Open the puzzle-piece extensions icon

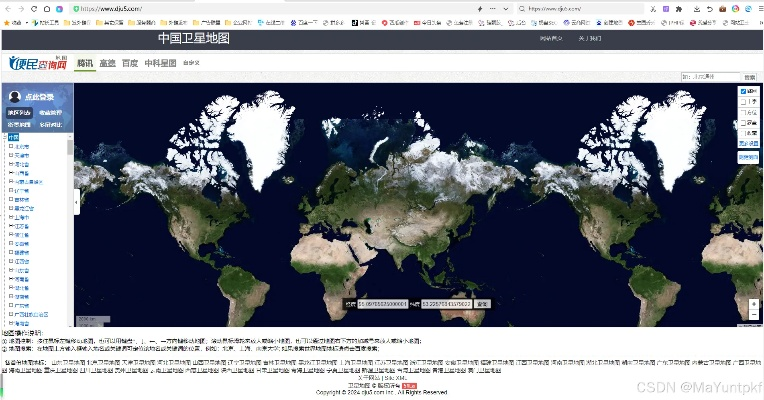coord(679,9)
